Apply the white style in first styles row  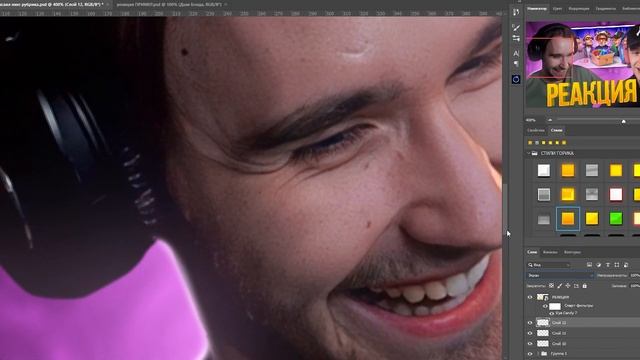point(544,170)
